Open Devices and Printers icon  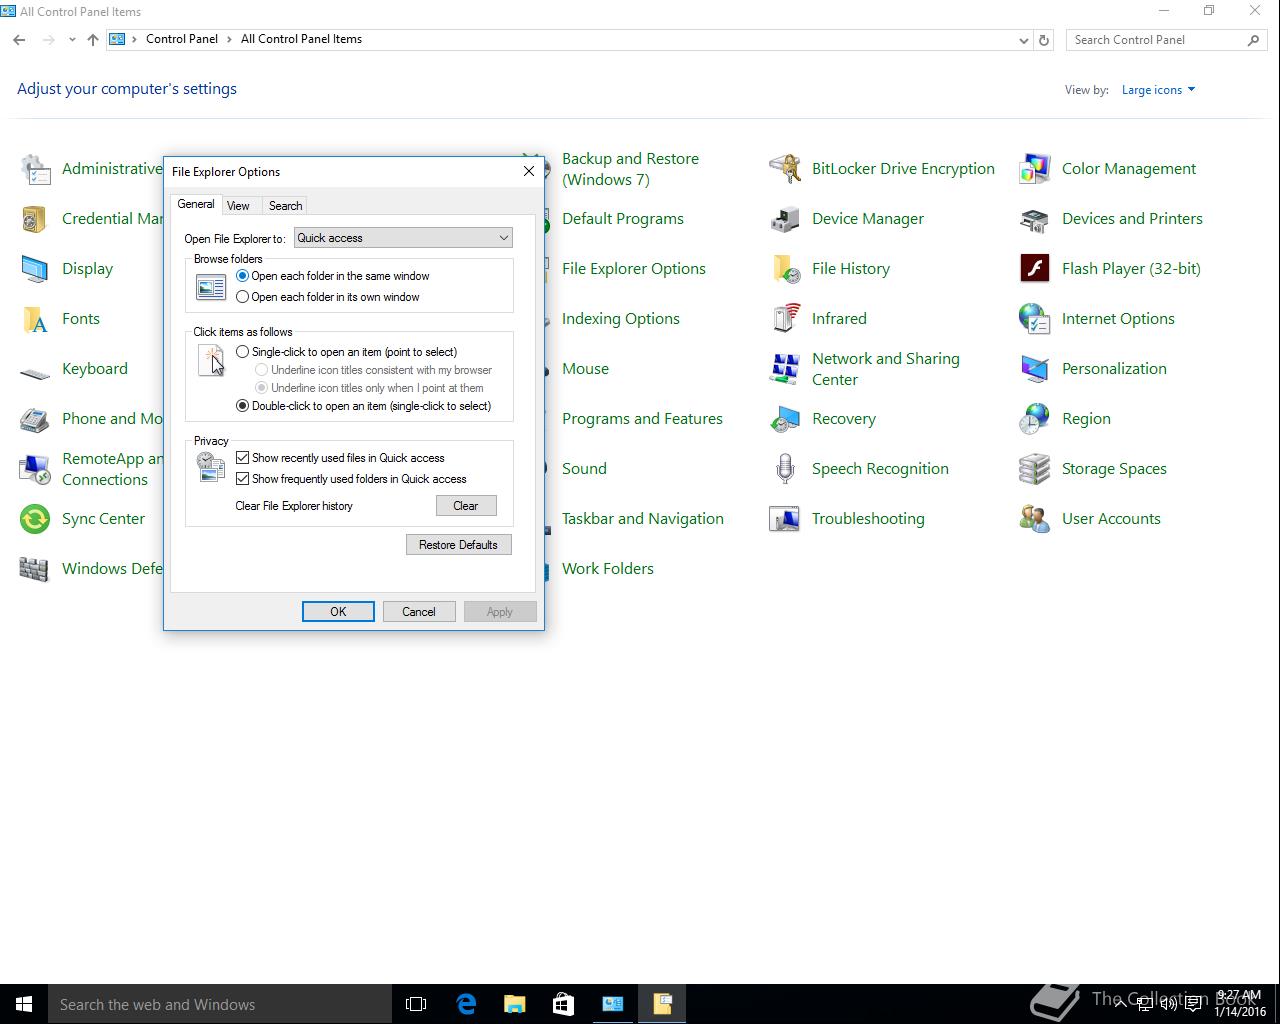pos(1035,219)
